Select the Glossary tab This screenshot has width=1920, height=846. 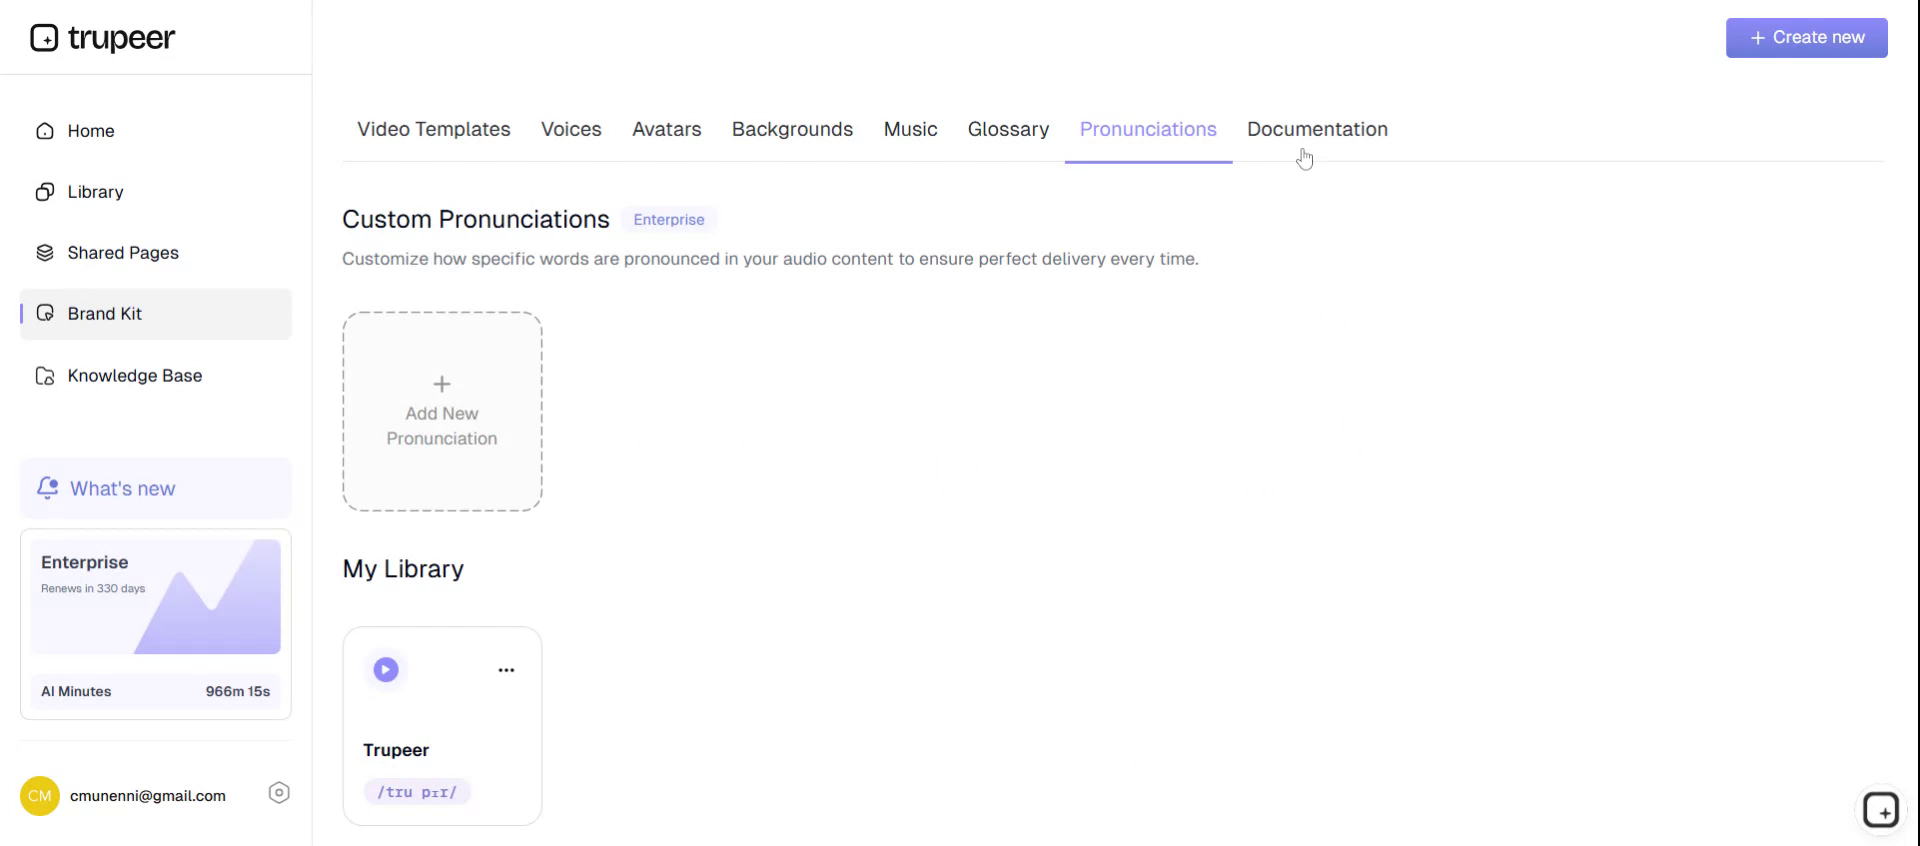[x=1008, y=130]
